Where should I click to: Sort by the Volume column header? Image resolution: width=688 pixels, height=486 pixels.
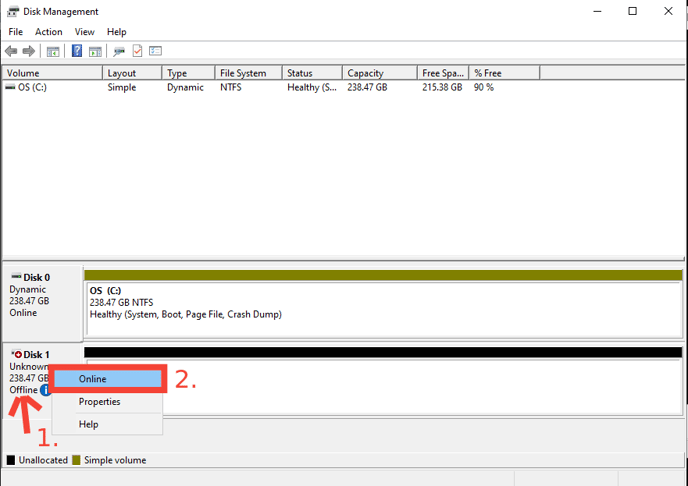(52, 73)
